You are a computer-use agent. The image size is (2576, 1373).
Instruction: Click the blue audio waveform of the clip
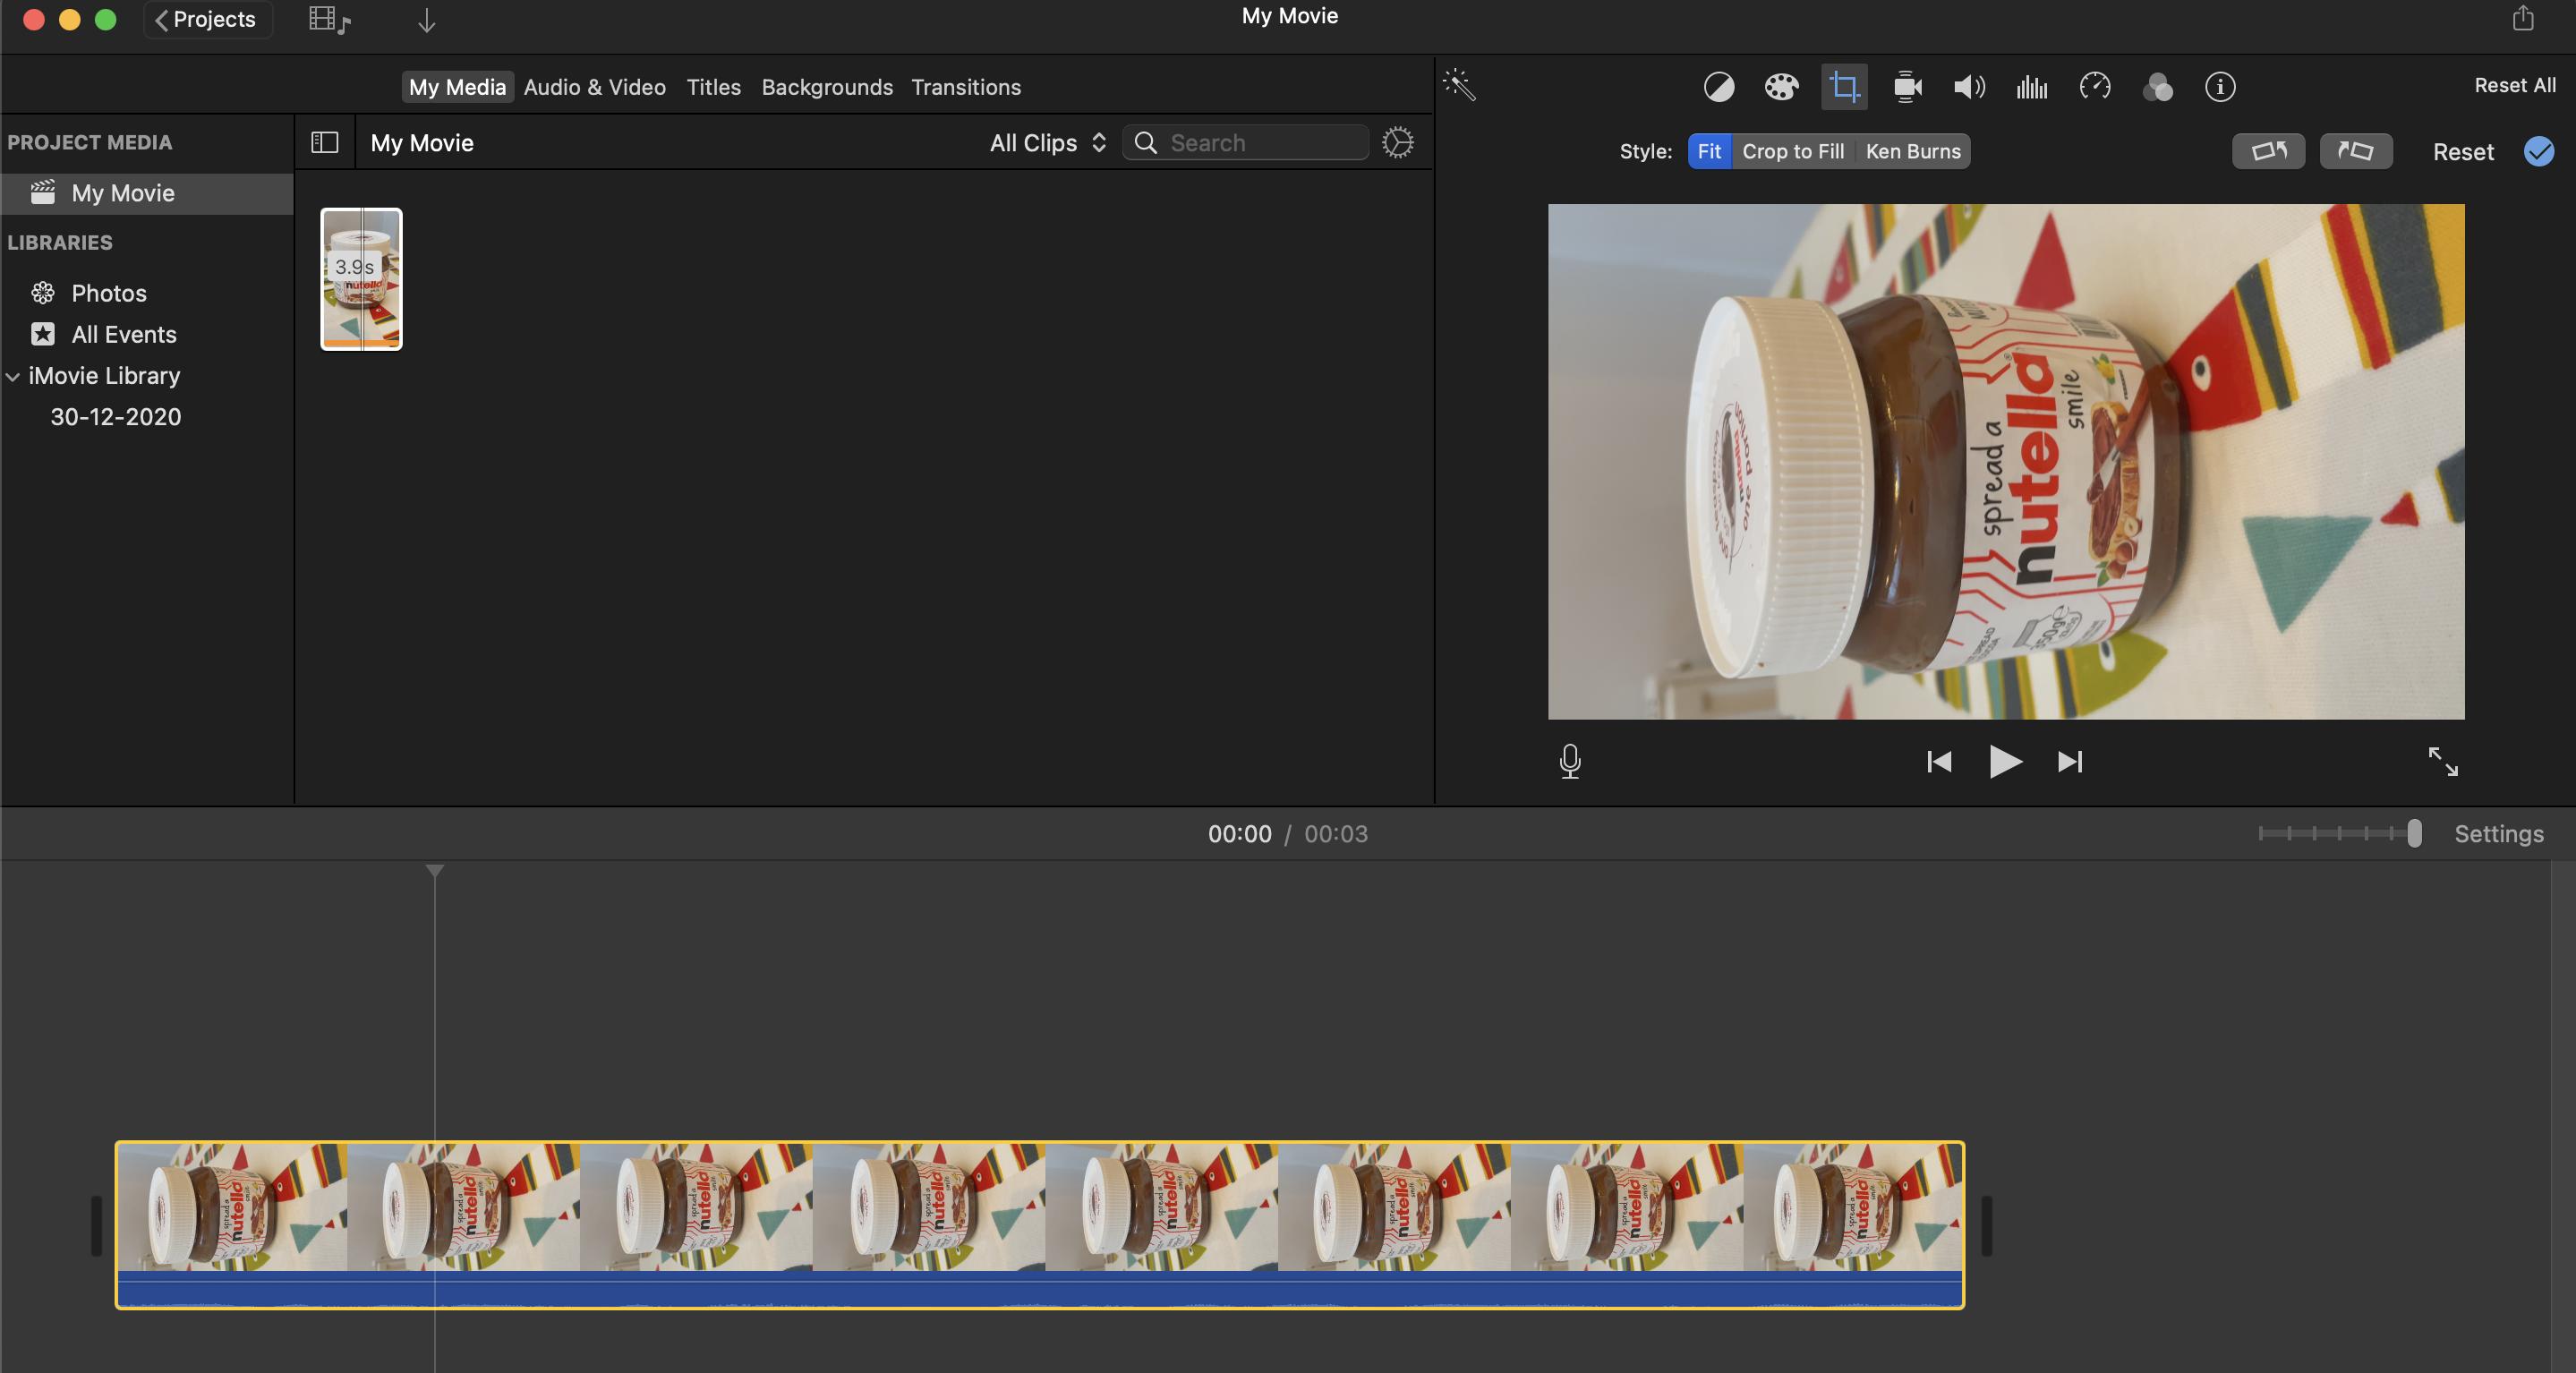[1040, 1289]
